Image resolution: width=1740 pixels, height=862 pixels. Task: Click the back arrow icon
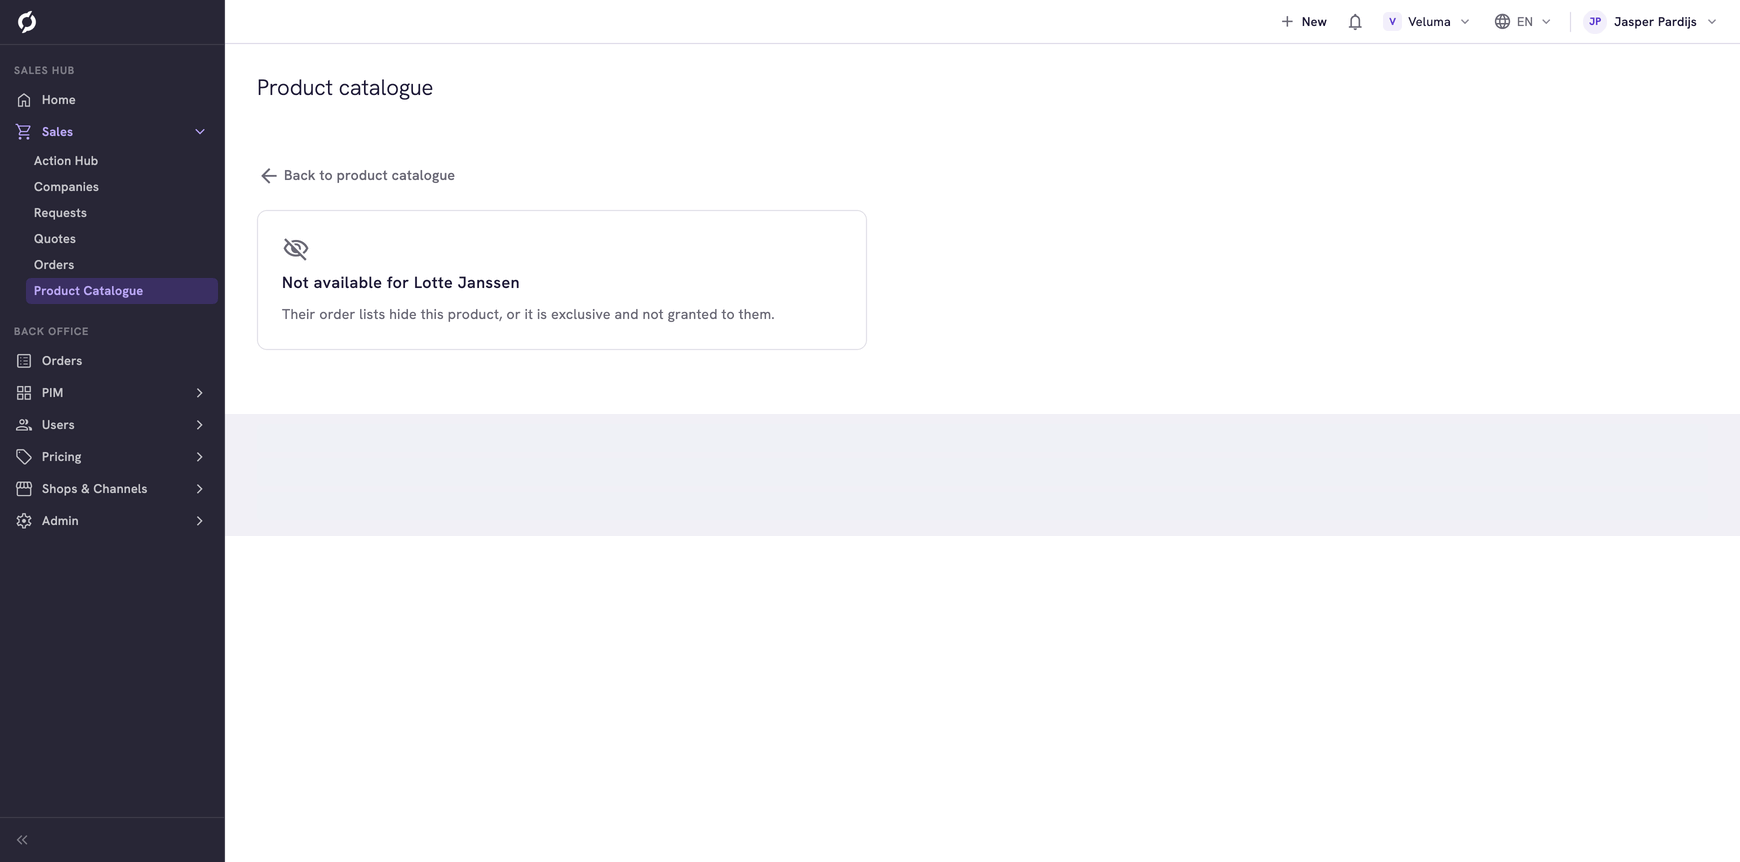(268, 176)
